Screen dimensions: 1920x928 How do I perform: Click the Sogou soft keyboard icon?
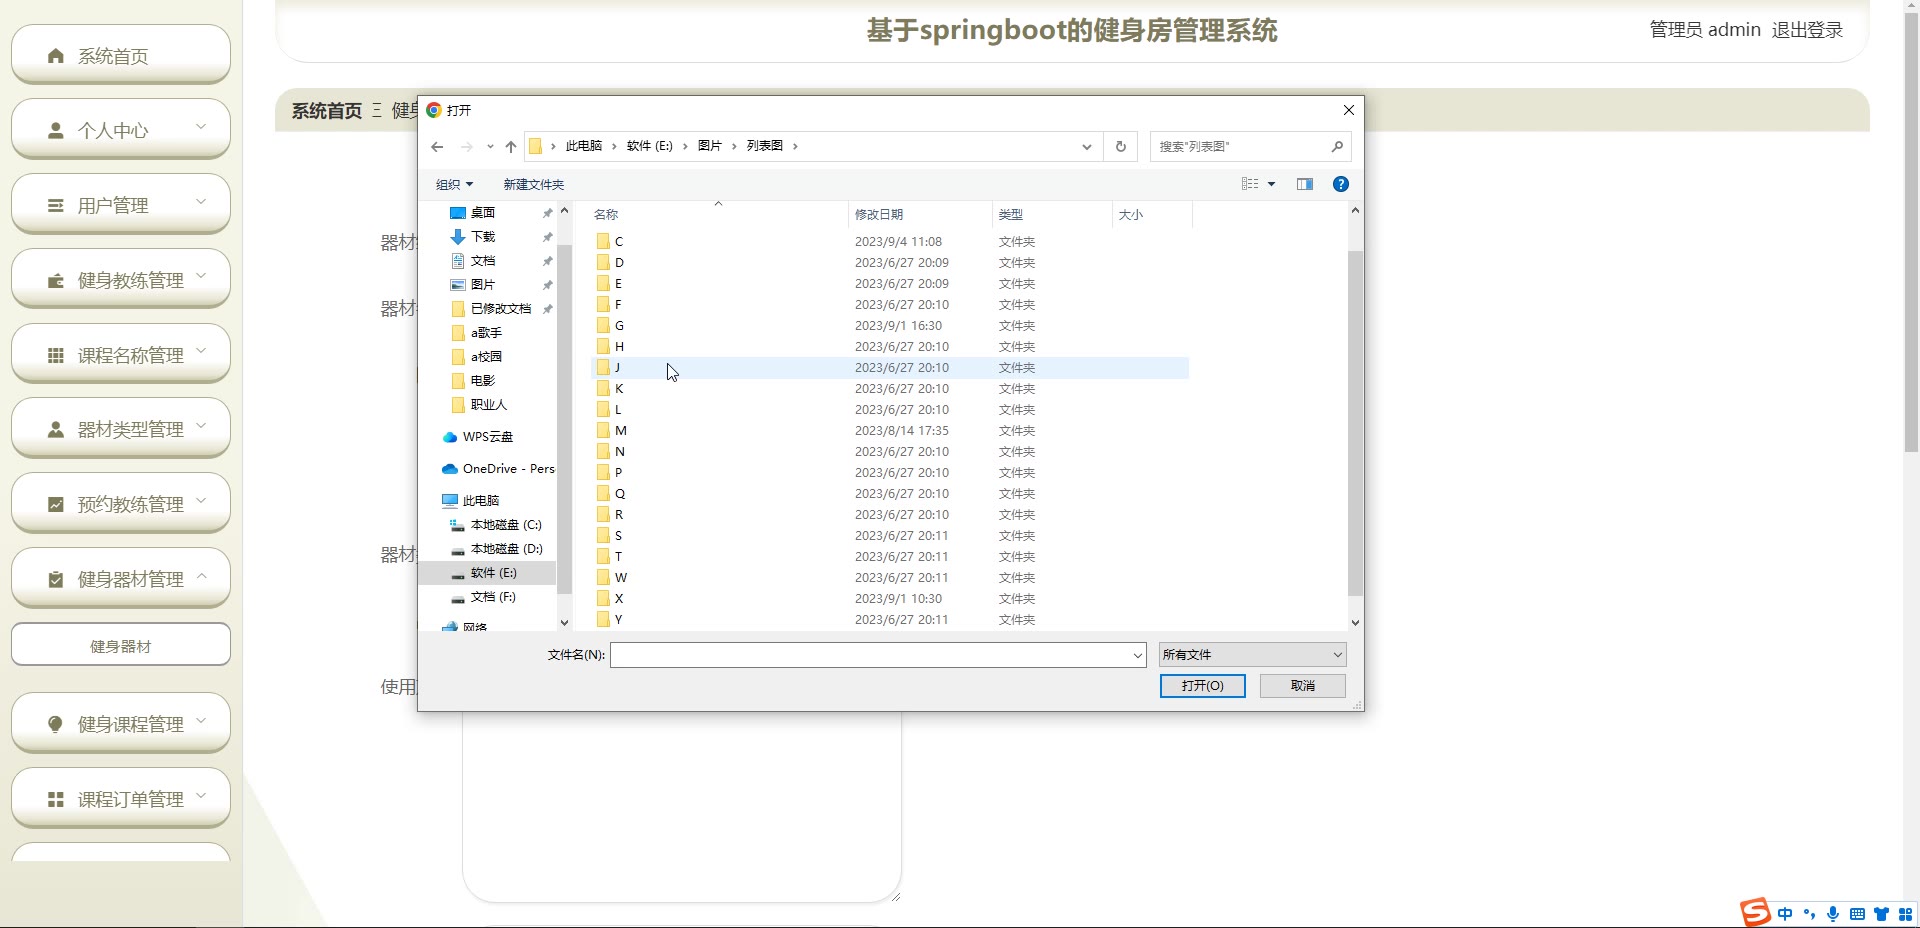point(1857,914)
